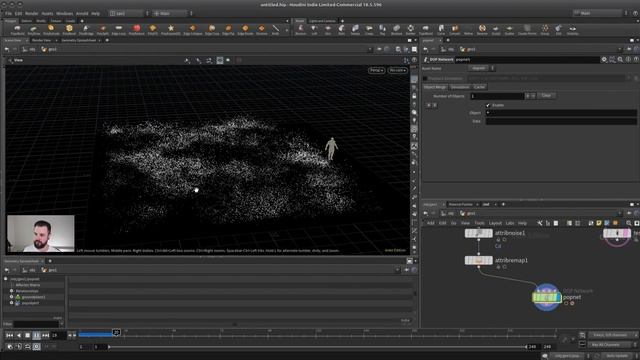This screenshot has height=360, width=640.
Task: Click the Add menu in the network editor
Action: click(x=431, y=223)
